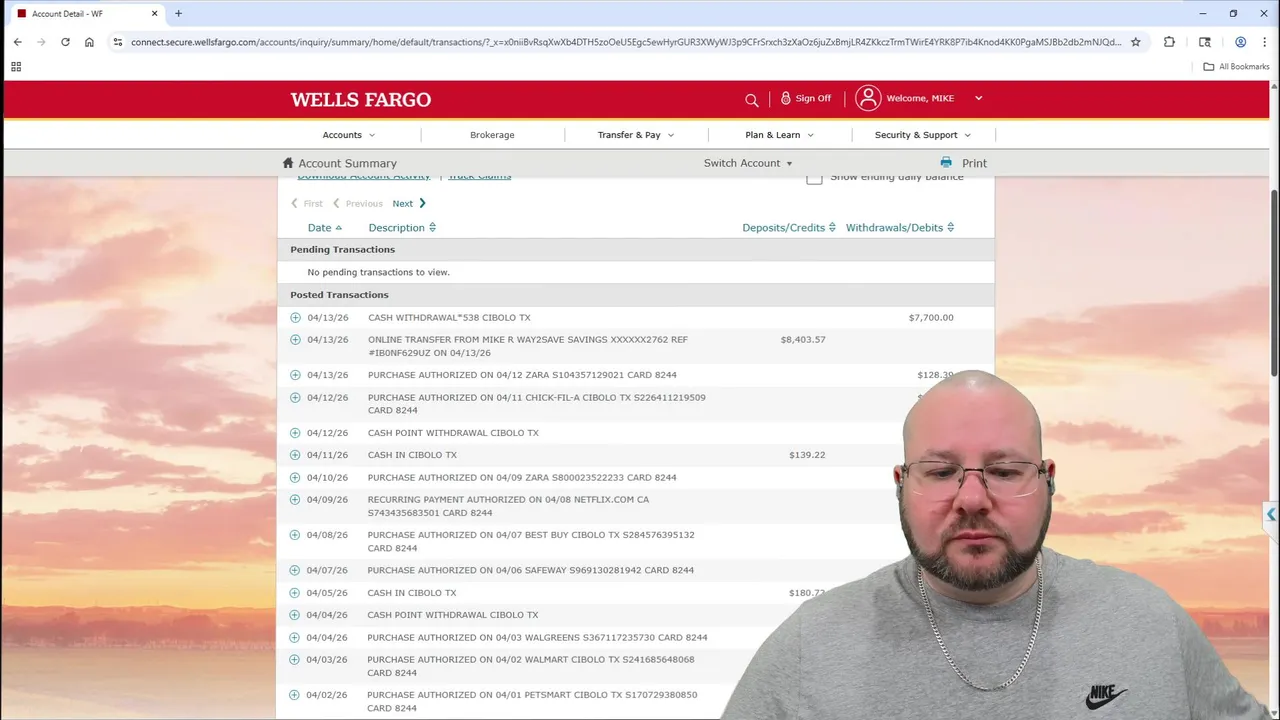The width and height of the screenshot is (1280, 720).
Task: Expand the CHICK-FIL-A CIBOLO TX transaction
Action: tap(295, 397)
